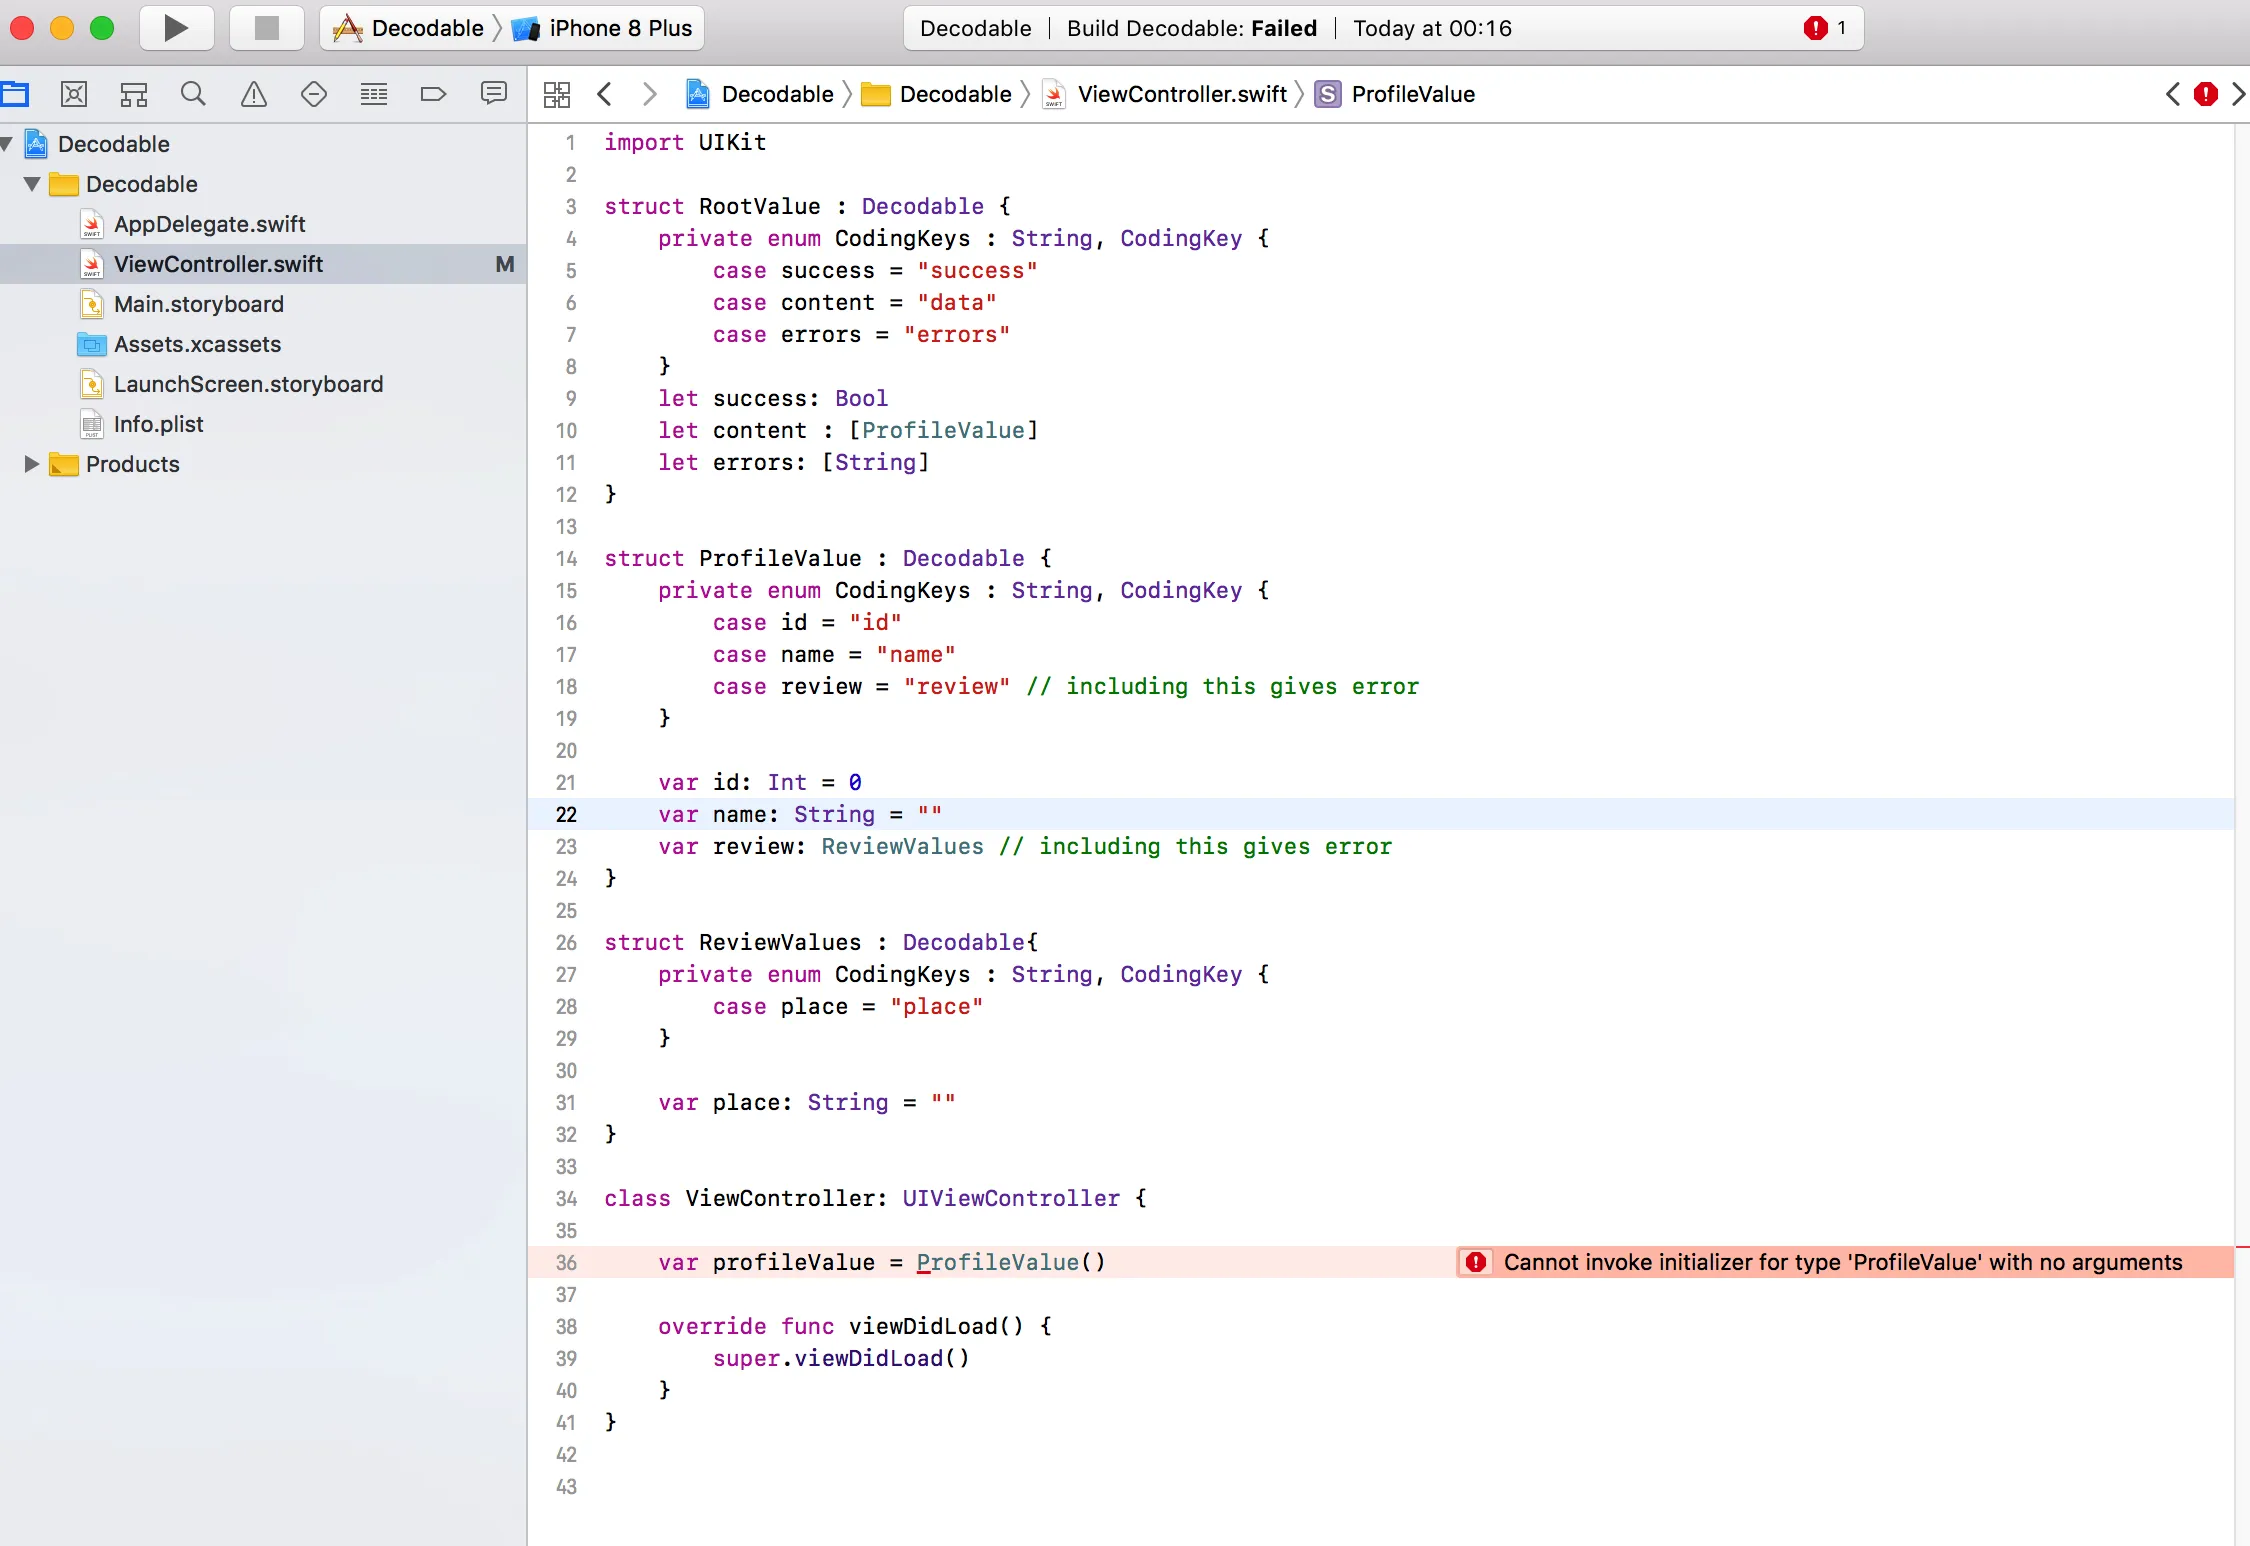2250x1546 pixels.
Task: Open the Issue navigator warning icon
Action: [254, 94]
